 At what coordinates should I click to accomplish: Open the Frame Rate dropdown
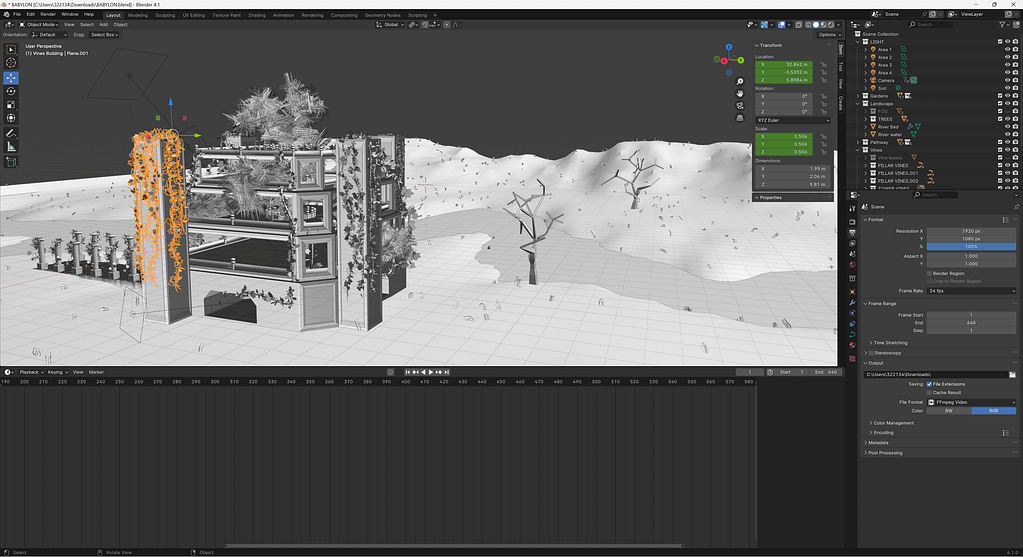point(970,290)
